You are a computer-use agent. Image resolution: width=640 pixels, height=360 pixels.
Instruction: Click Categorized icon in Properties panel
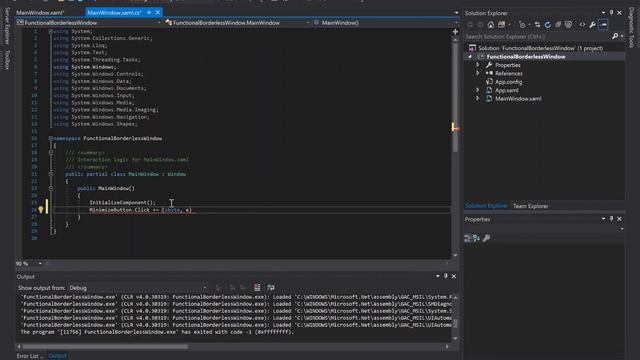pyautogui.click(x=468, y=238)
